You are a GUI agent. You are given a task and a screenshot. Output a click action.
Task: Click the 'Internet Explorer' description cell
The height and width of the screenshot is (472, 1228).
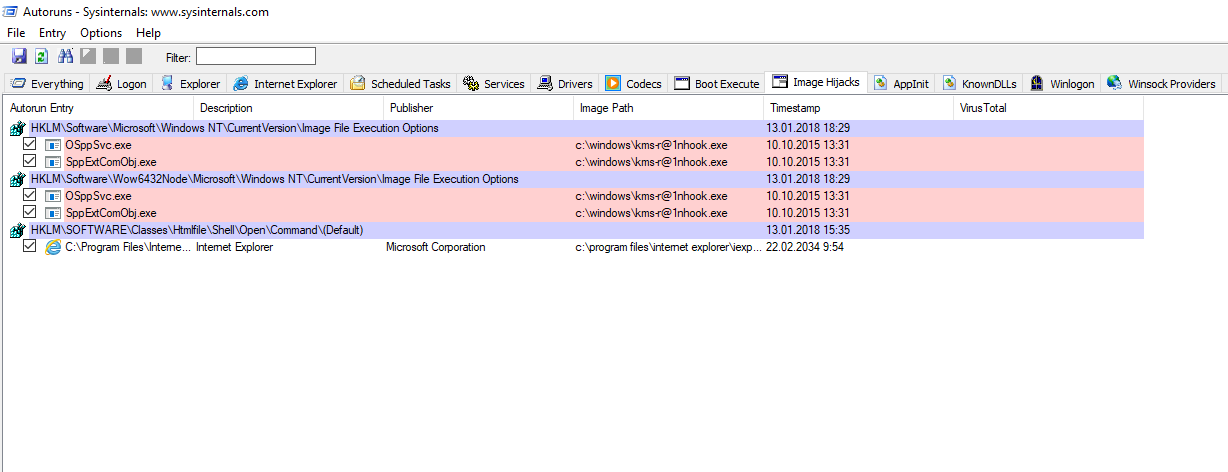click(x=234, y=247)
